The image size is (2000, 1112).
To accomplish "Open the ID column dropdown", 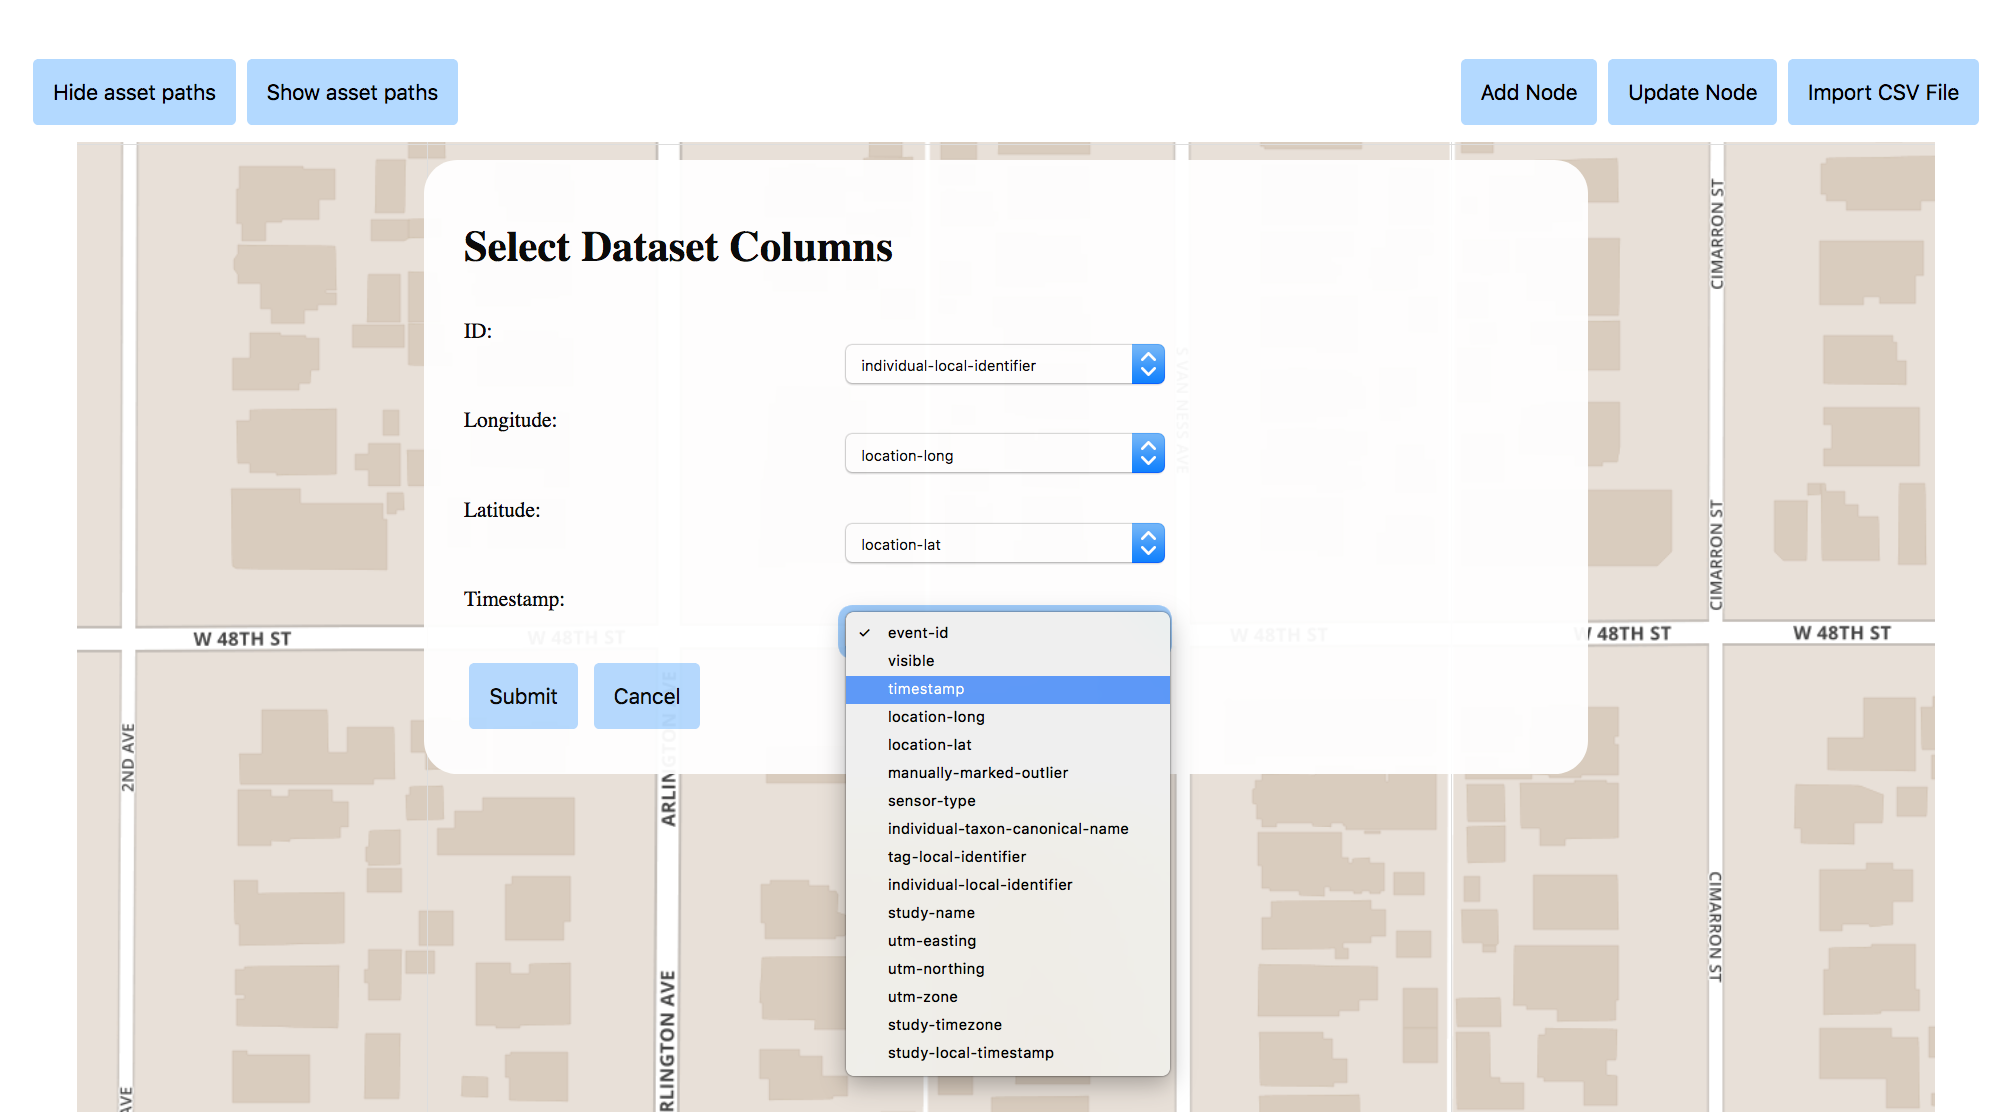I will [1004, 365].
